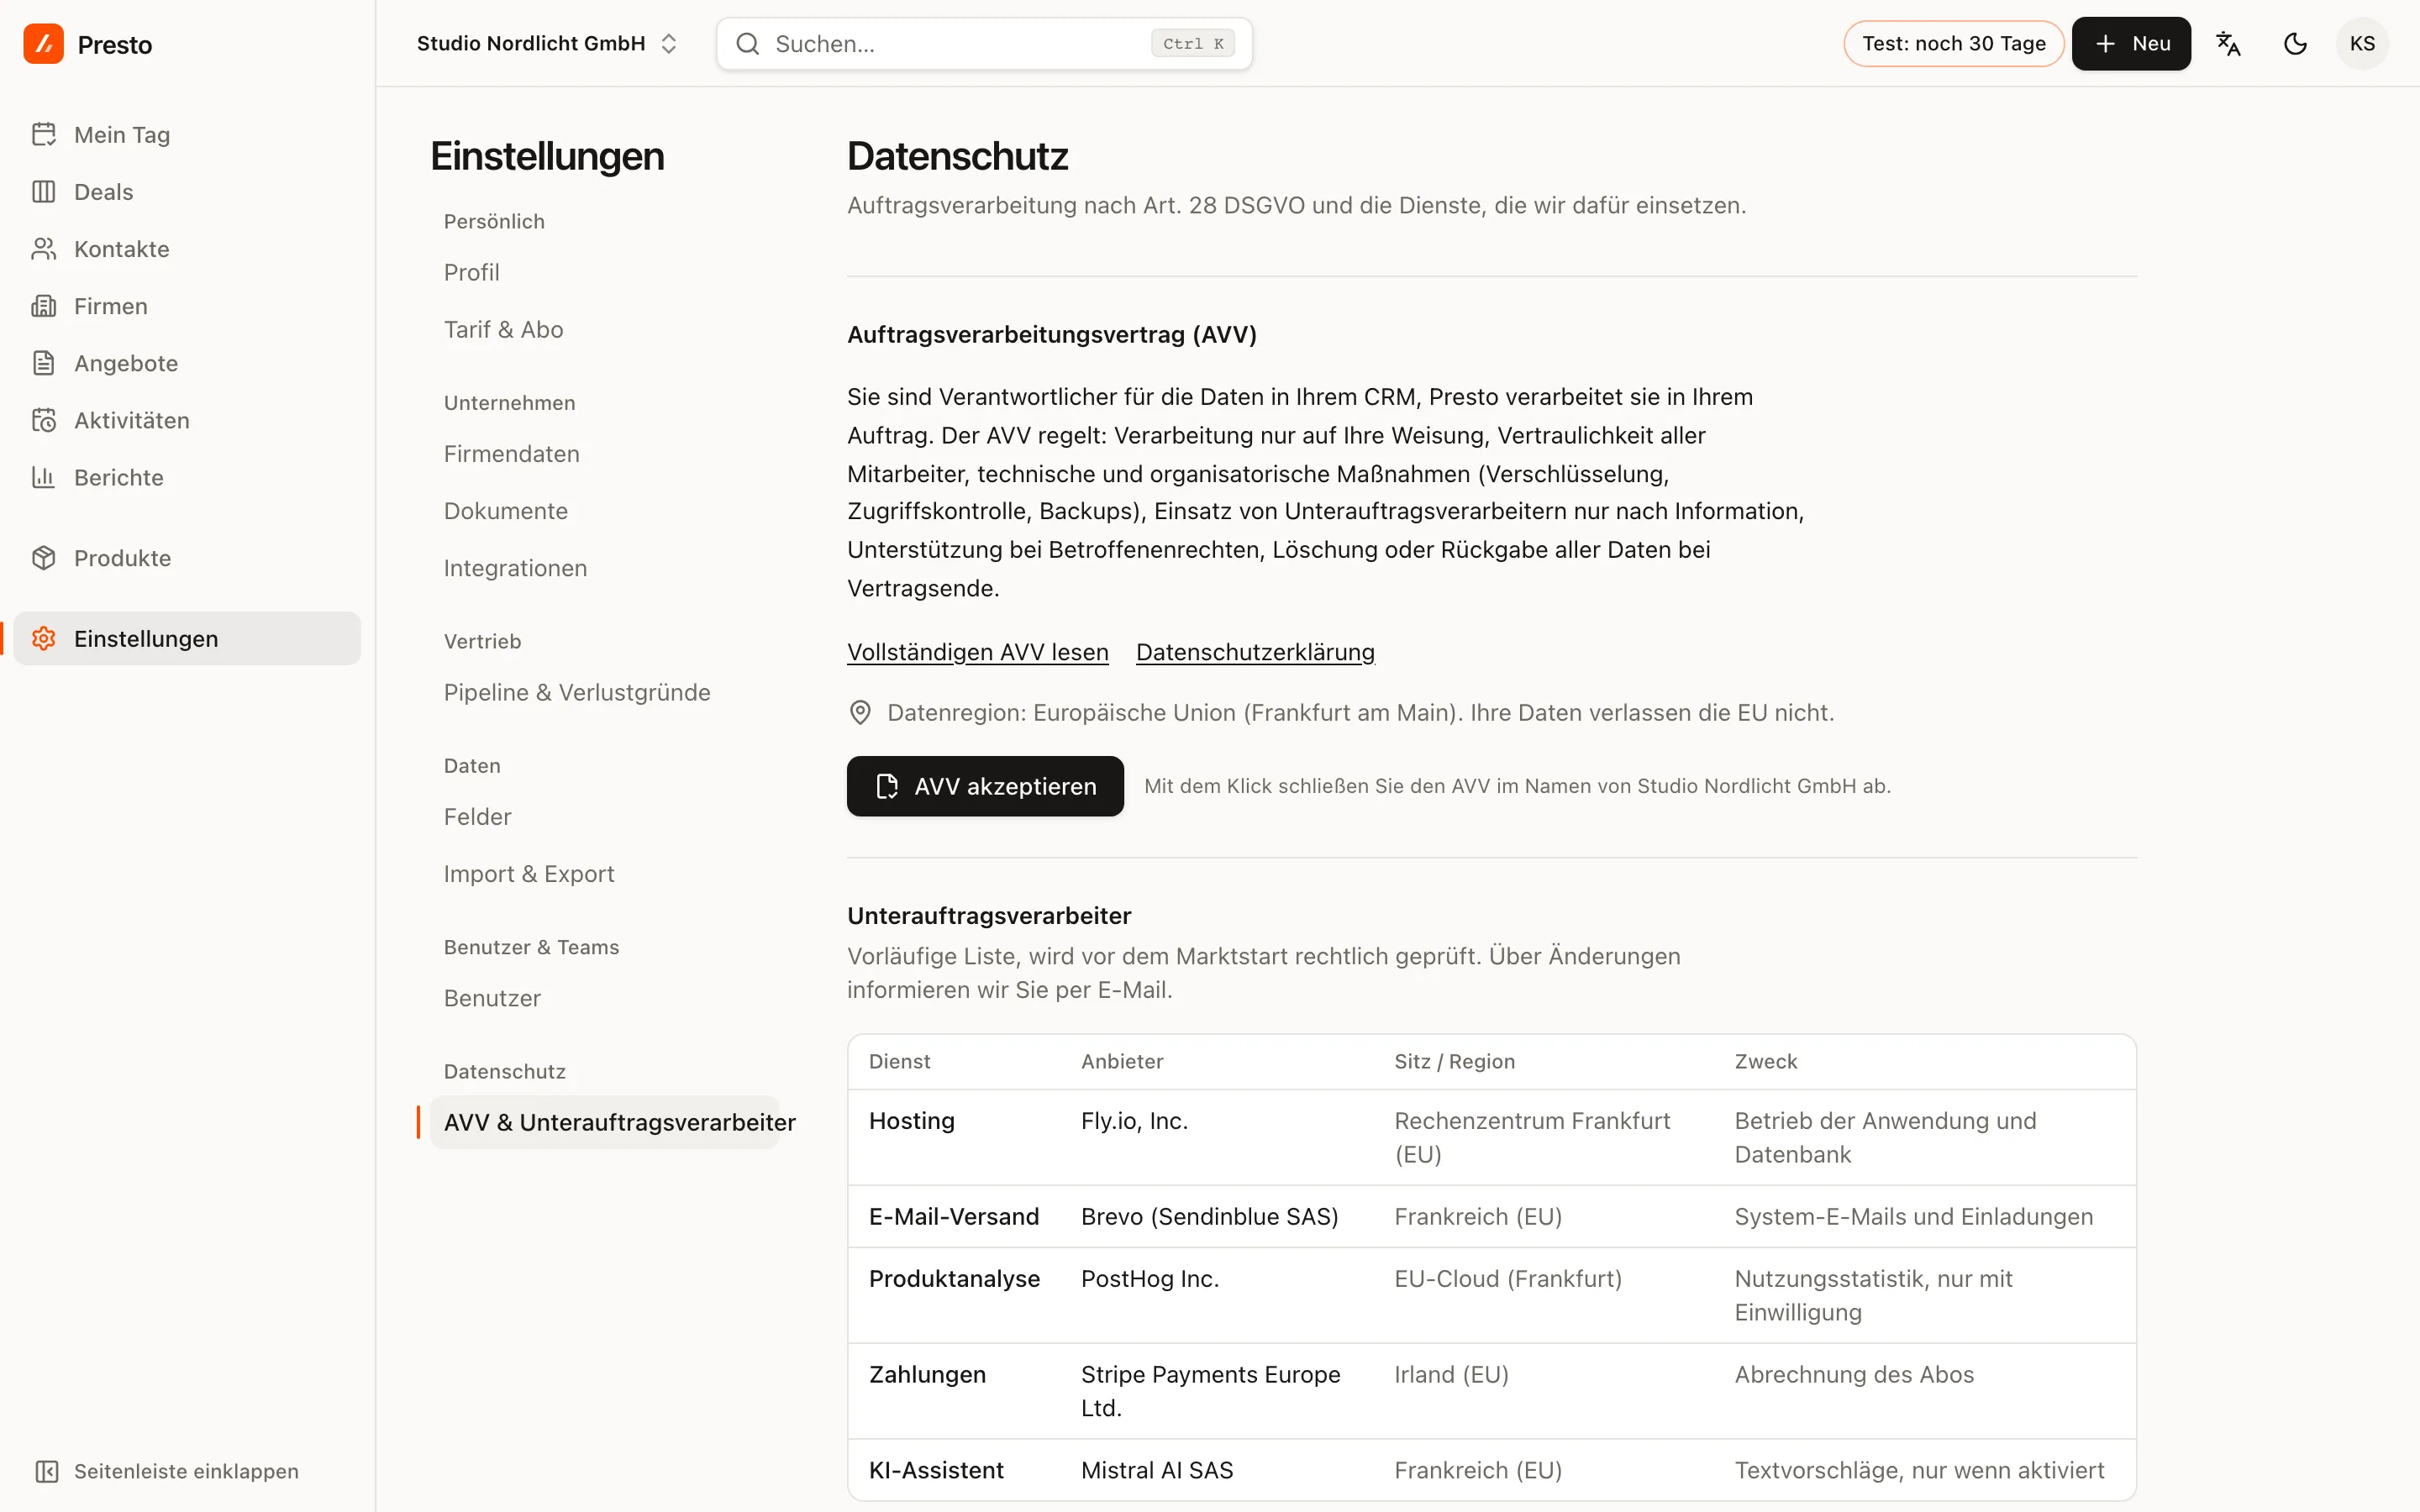Click Test: noch 30 Tage badge

click(1953, 44)
